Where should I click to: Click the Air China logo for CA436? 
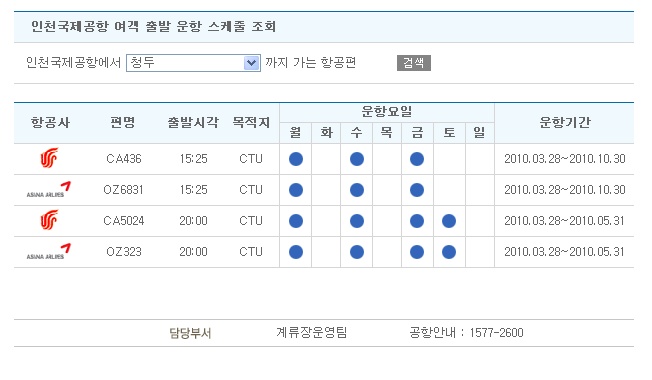click(x=49, y=158)
